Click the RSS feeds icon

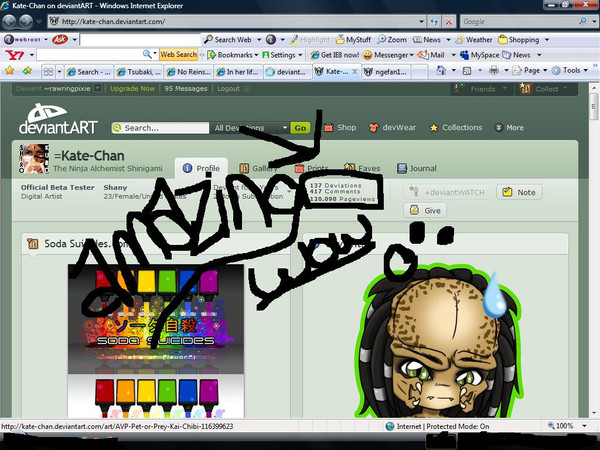(467, 70)
